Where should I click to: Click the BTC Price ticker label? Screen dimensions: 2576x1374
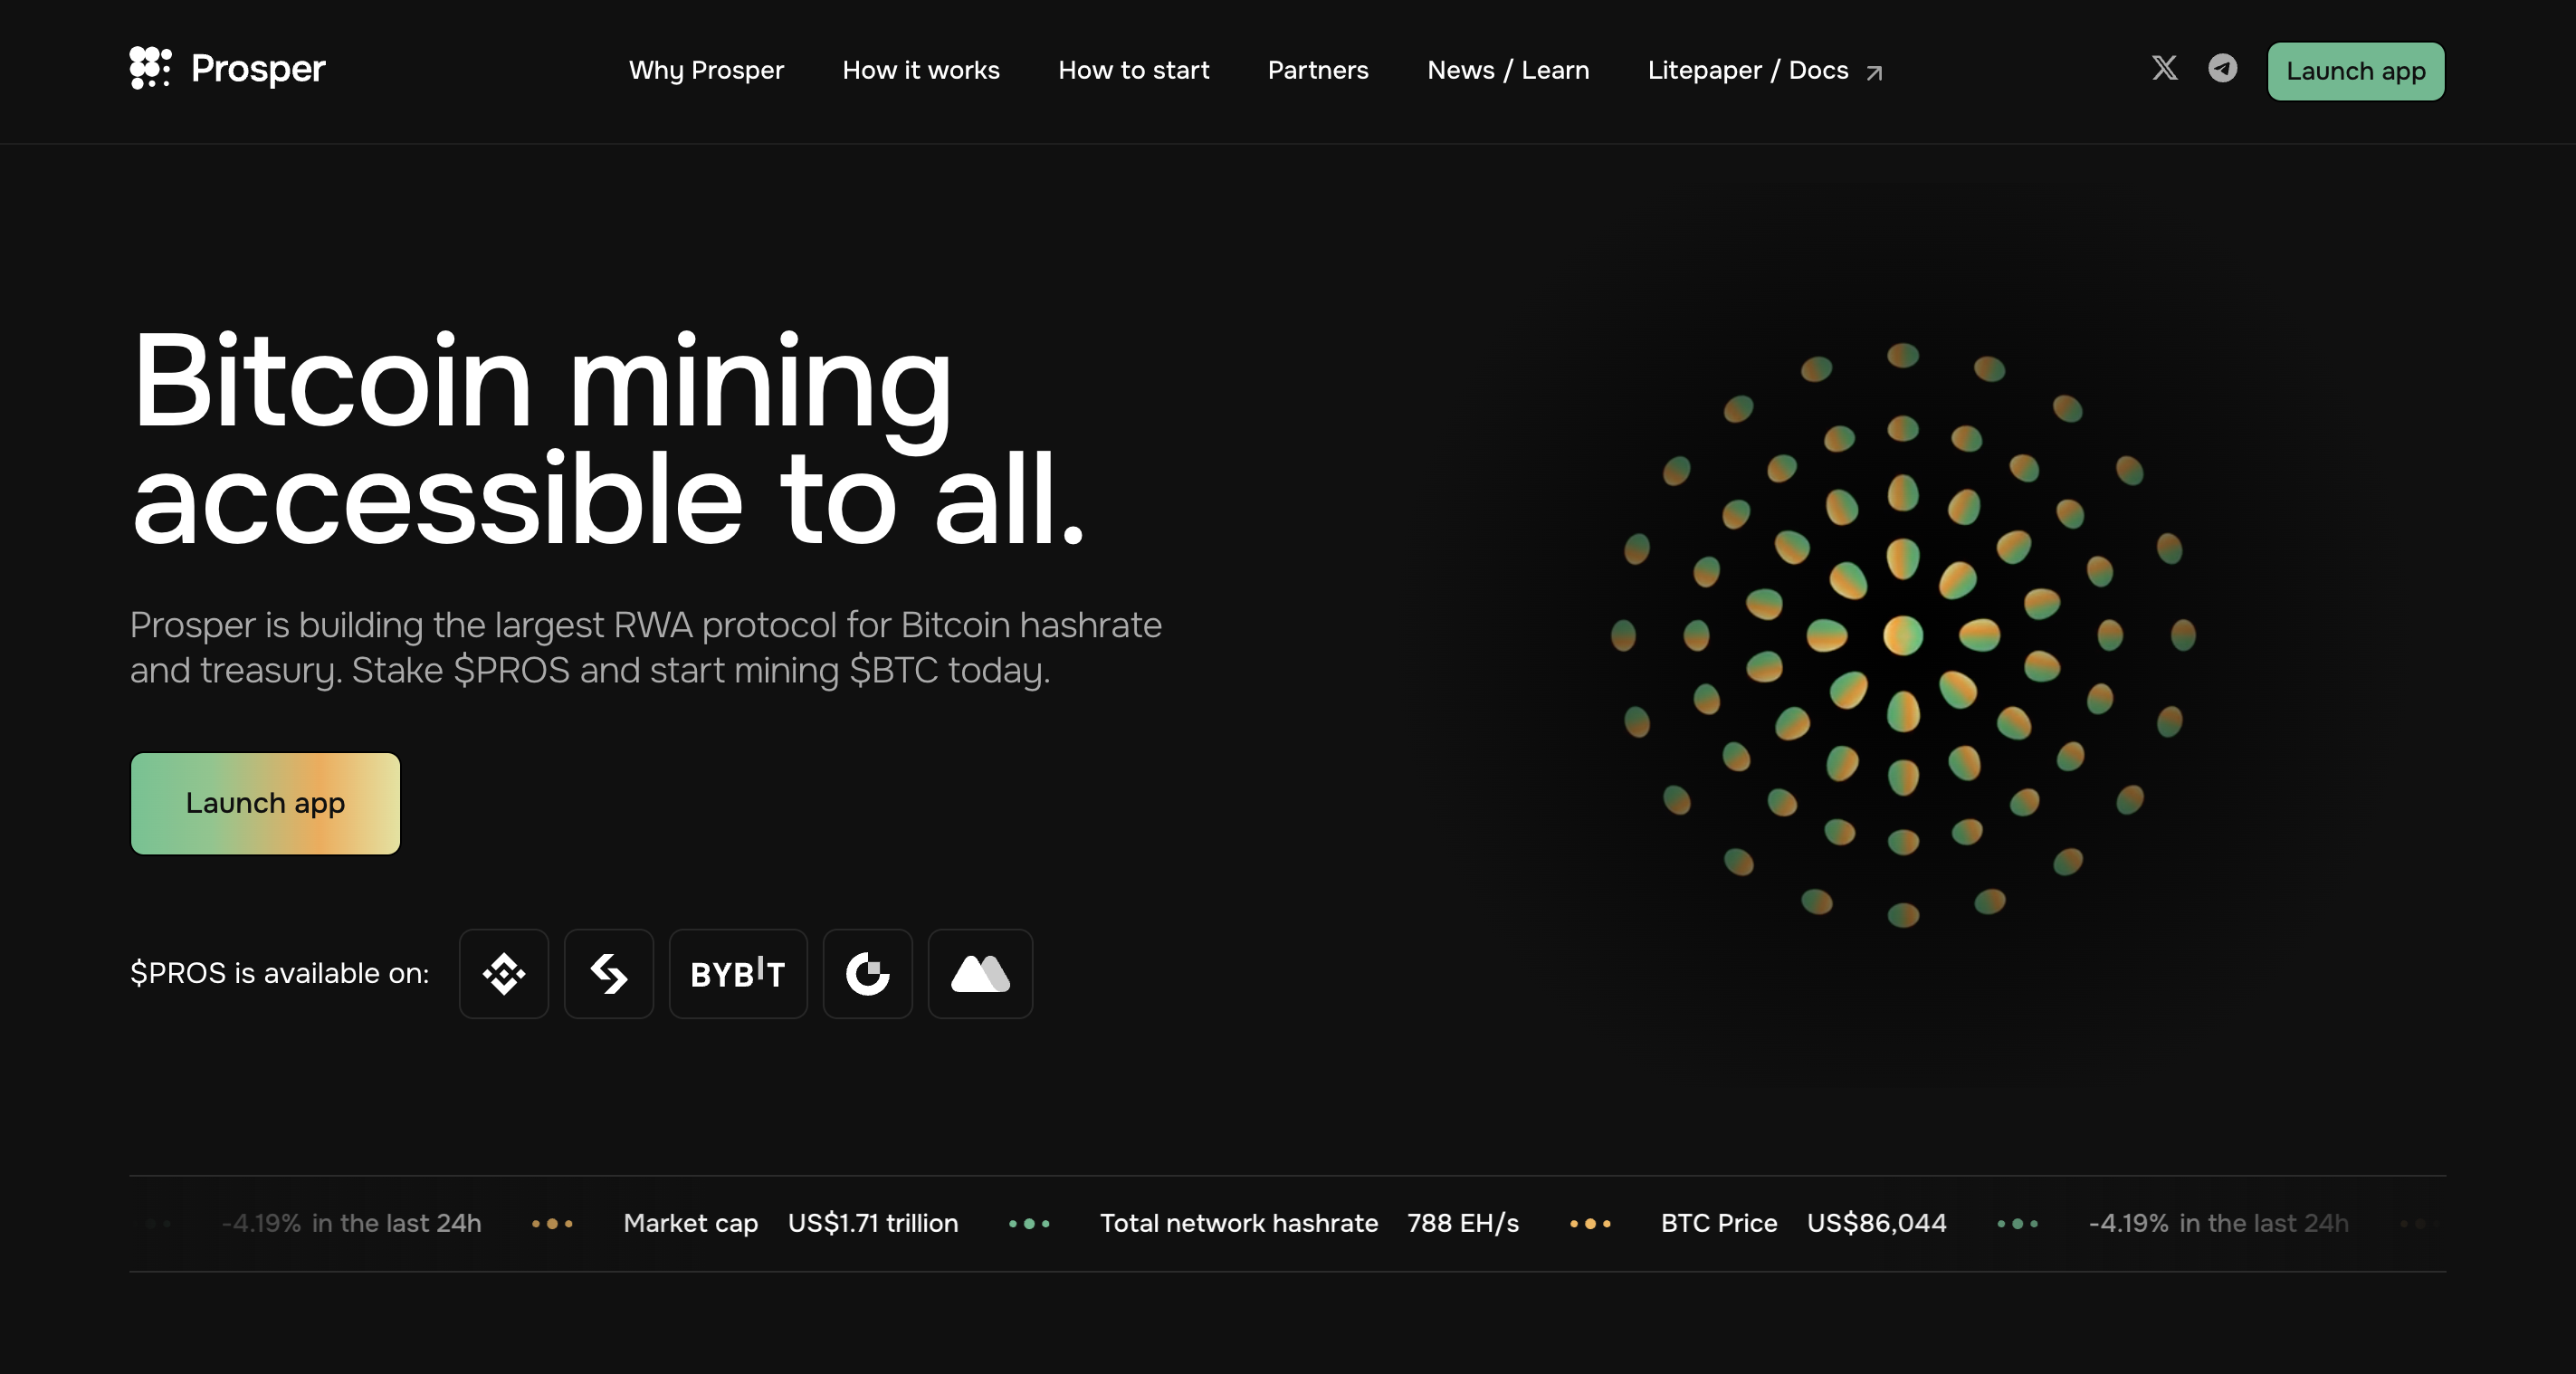tap(1719, 1223)
